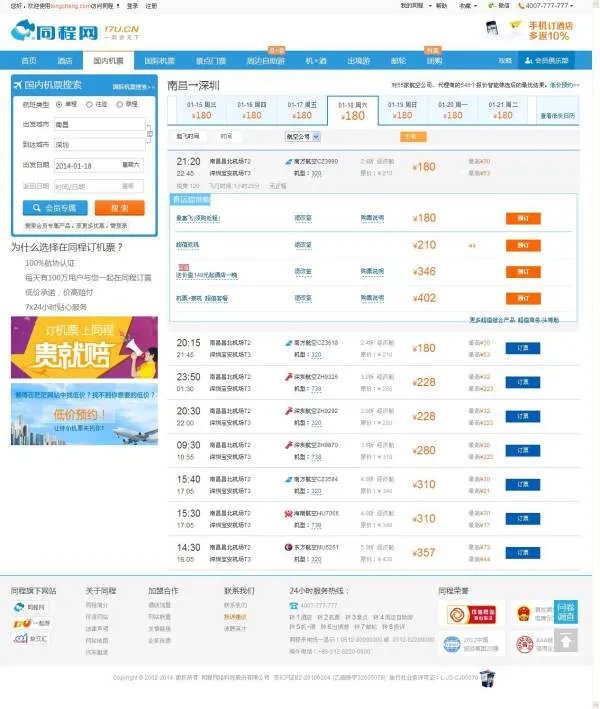The image size is (600, 709).
Task: Open the 国内机票 nav tab
Action: pos(108,61)
